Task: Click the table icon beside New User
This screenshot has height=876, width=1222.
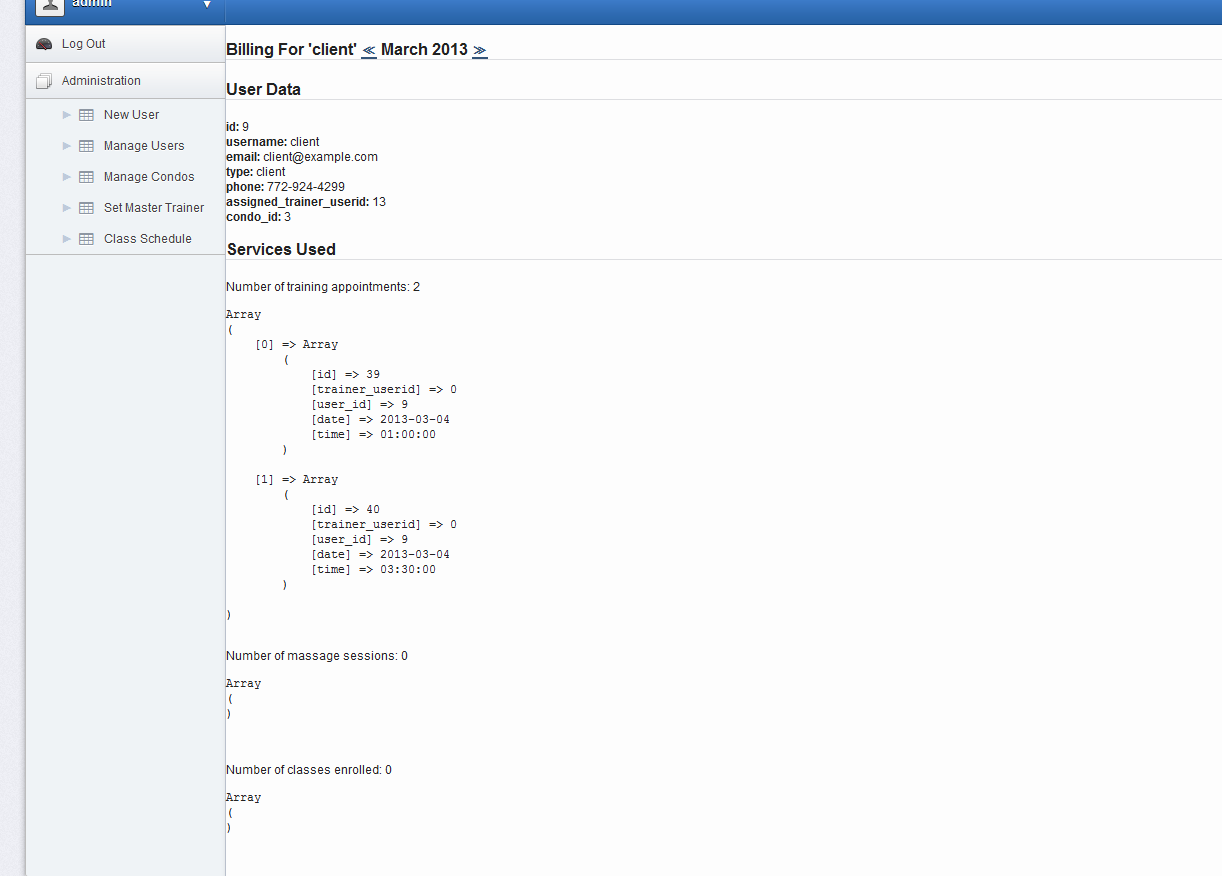Action: coord(86,115)
